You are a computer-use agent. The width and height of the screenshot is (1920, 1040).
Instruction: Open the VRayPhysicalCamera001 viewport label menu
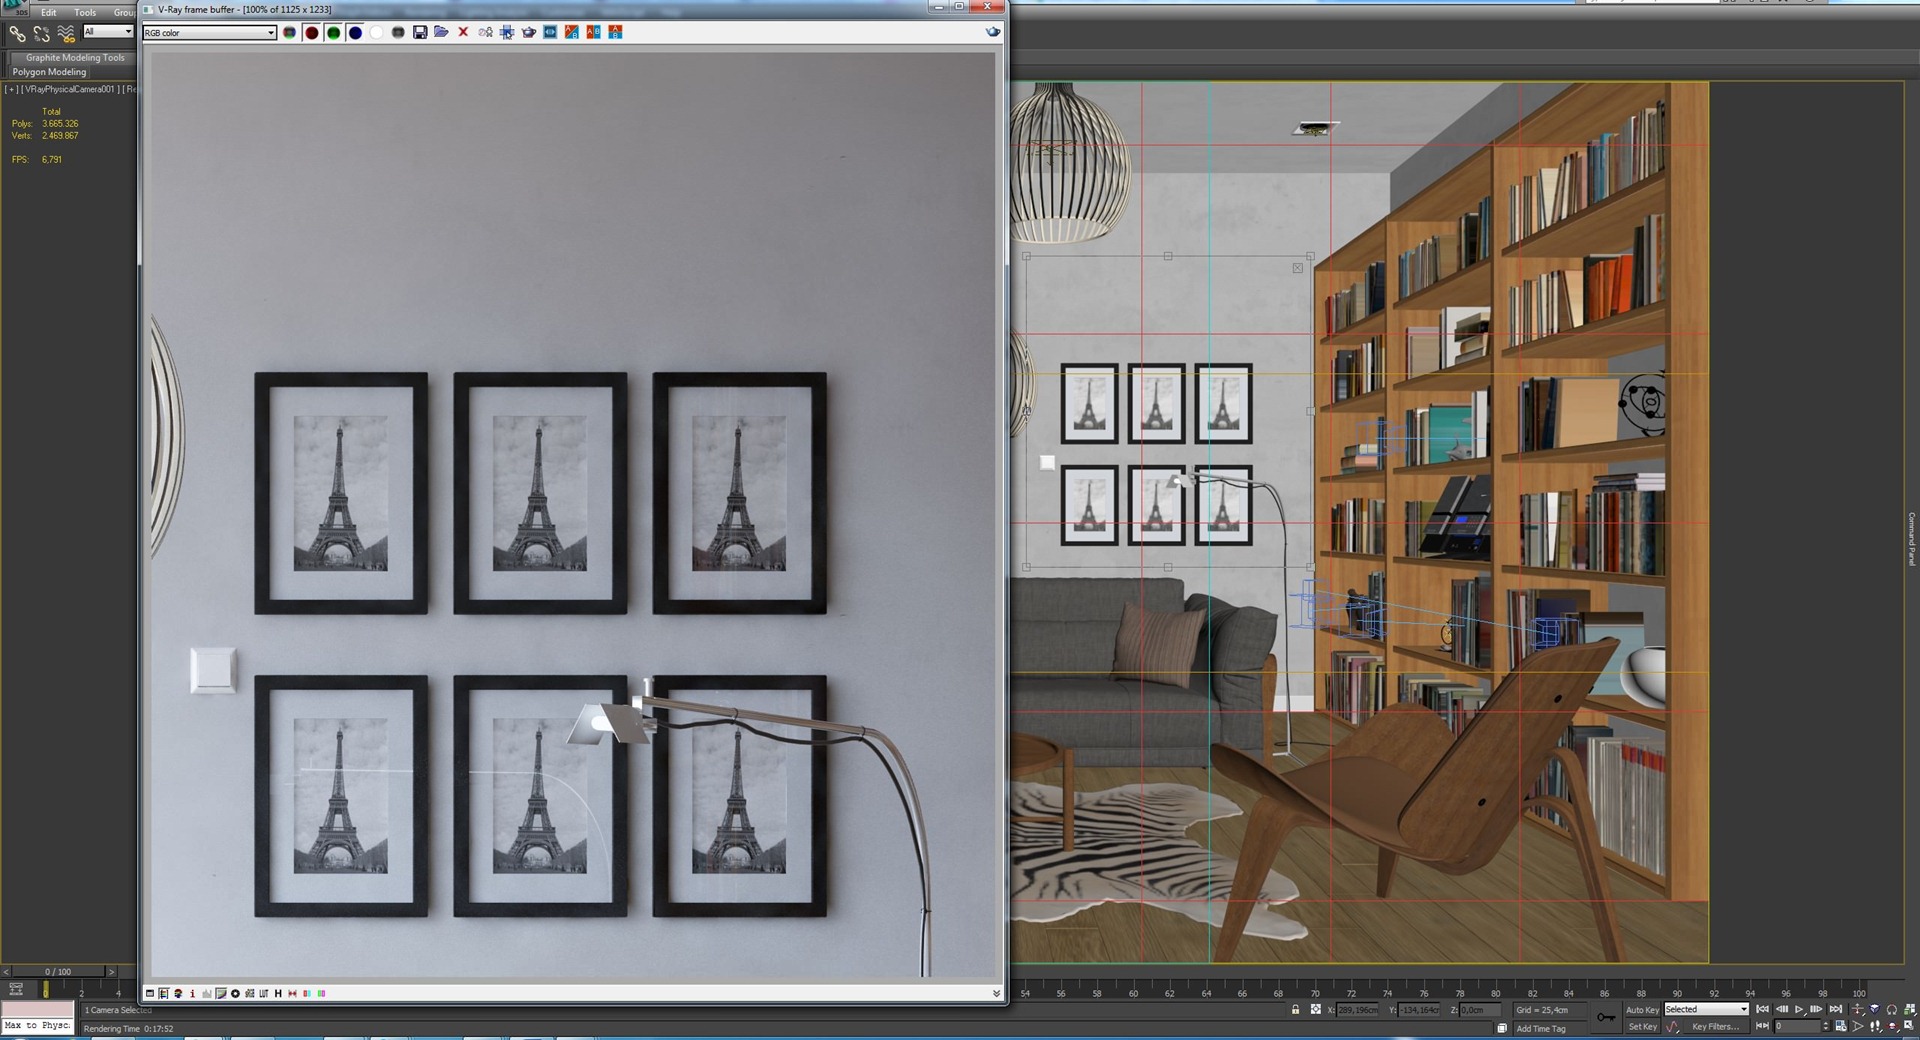click(69, 89)
